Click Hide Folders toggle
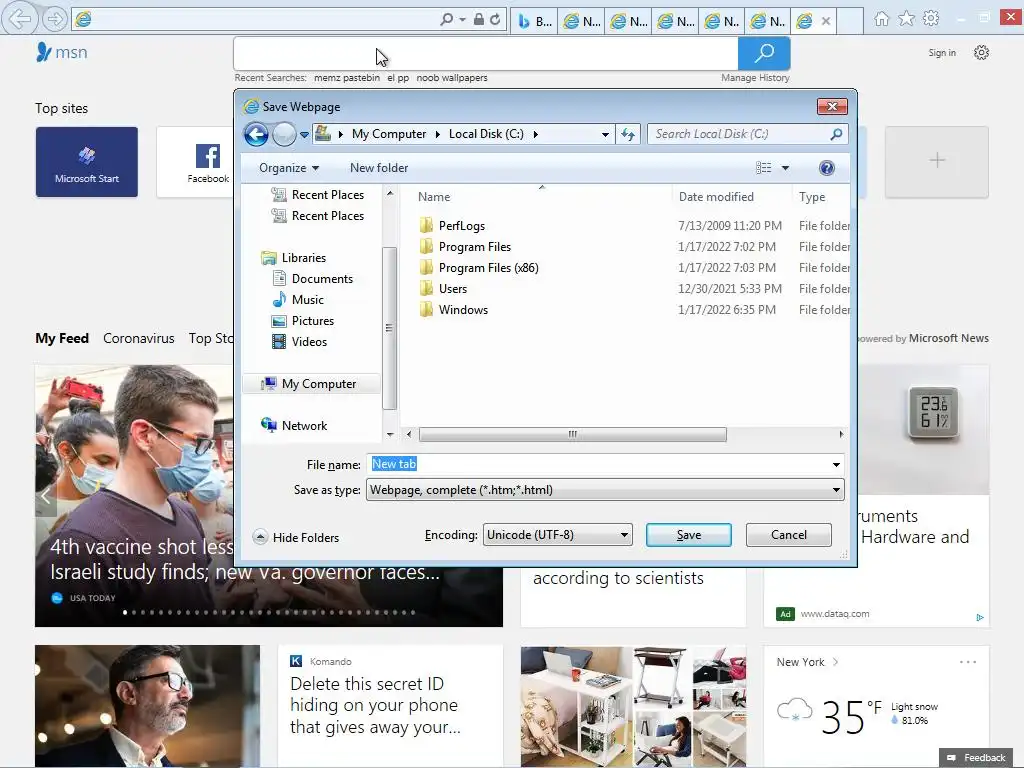Image resolution: width=1024 pixels, height=768 pixels. (296, 537)
